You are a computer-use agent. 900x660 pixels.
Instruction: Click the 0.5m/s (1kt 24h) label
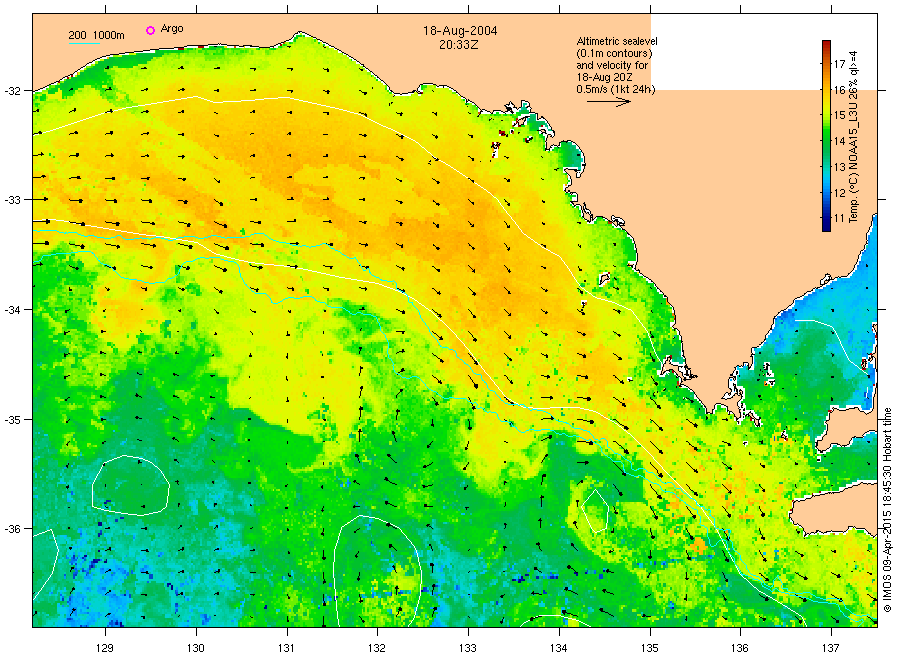pyautogui.click(x=615, y=89)
